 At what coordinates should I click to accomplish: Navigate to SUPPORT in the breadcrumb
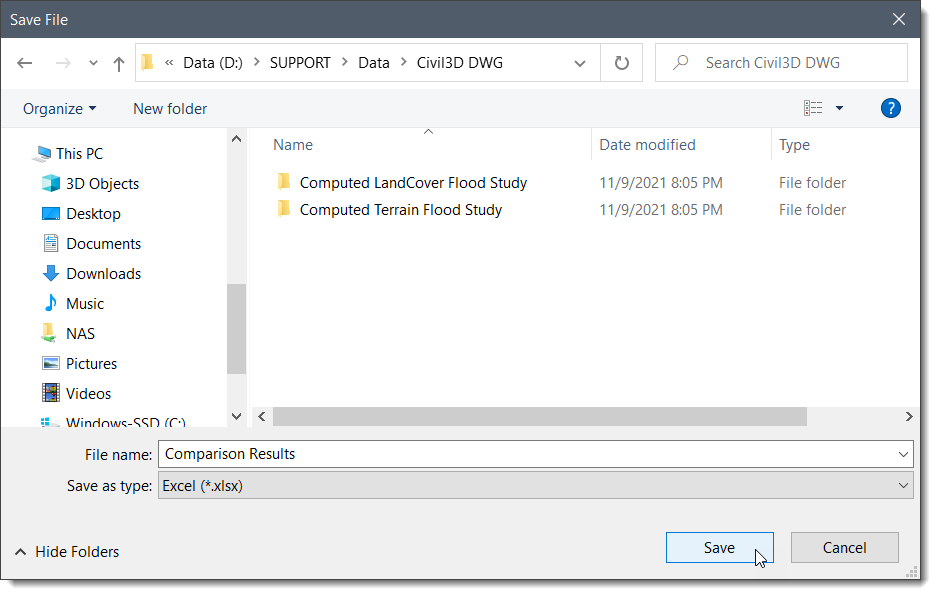point(300,63)
